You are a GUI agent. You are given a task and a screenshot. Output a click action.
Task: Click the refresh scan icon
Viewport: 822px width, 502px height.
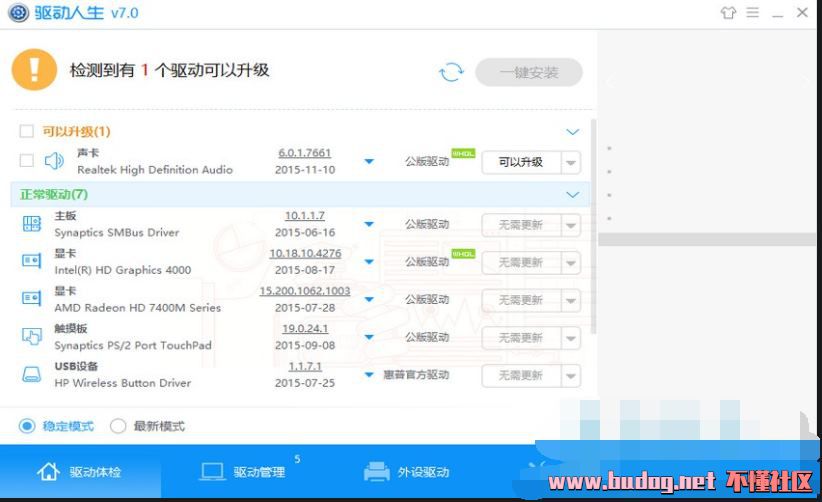tap(451, 72)
